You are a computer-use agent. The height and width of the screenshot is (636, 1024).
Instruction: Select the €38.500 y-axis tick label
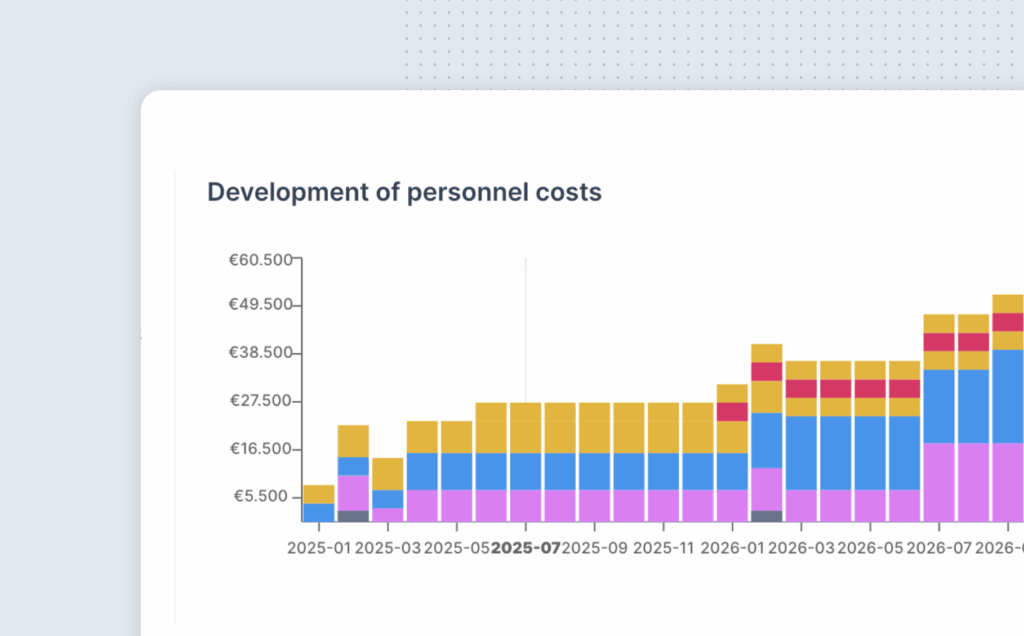(260, 353)
